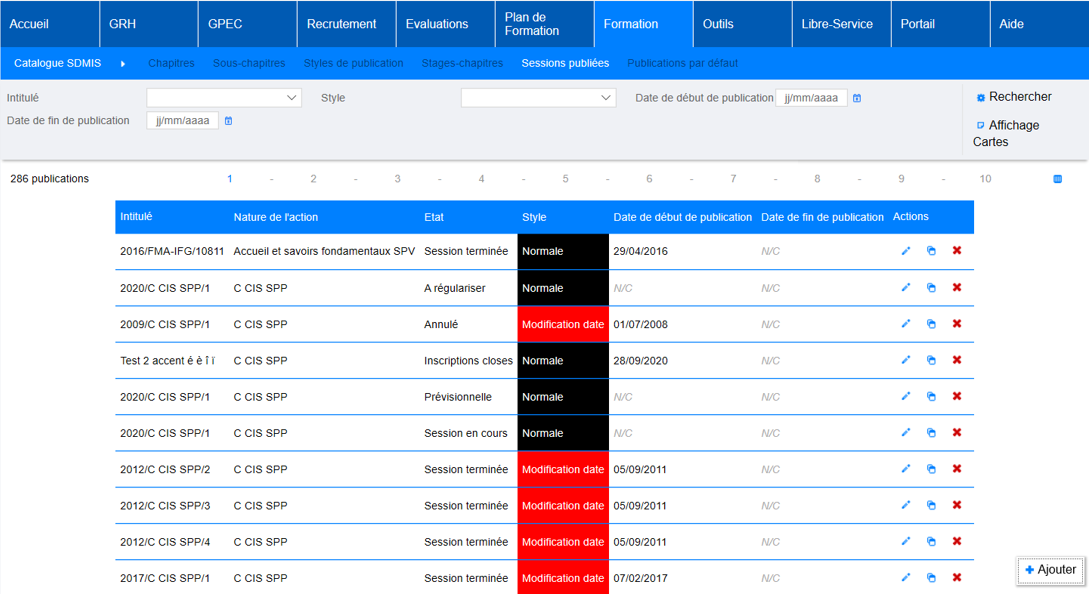Click pencil icon for 2012/C CIS SPP/2

pos(906,469)
